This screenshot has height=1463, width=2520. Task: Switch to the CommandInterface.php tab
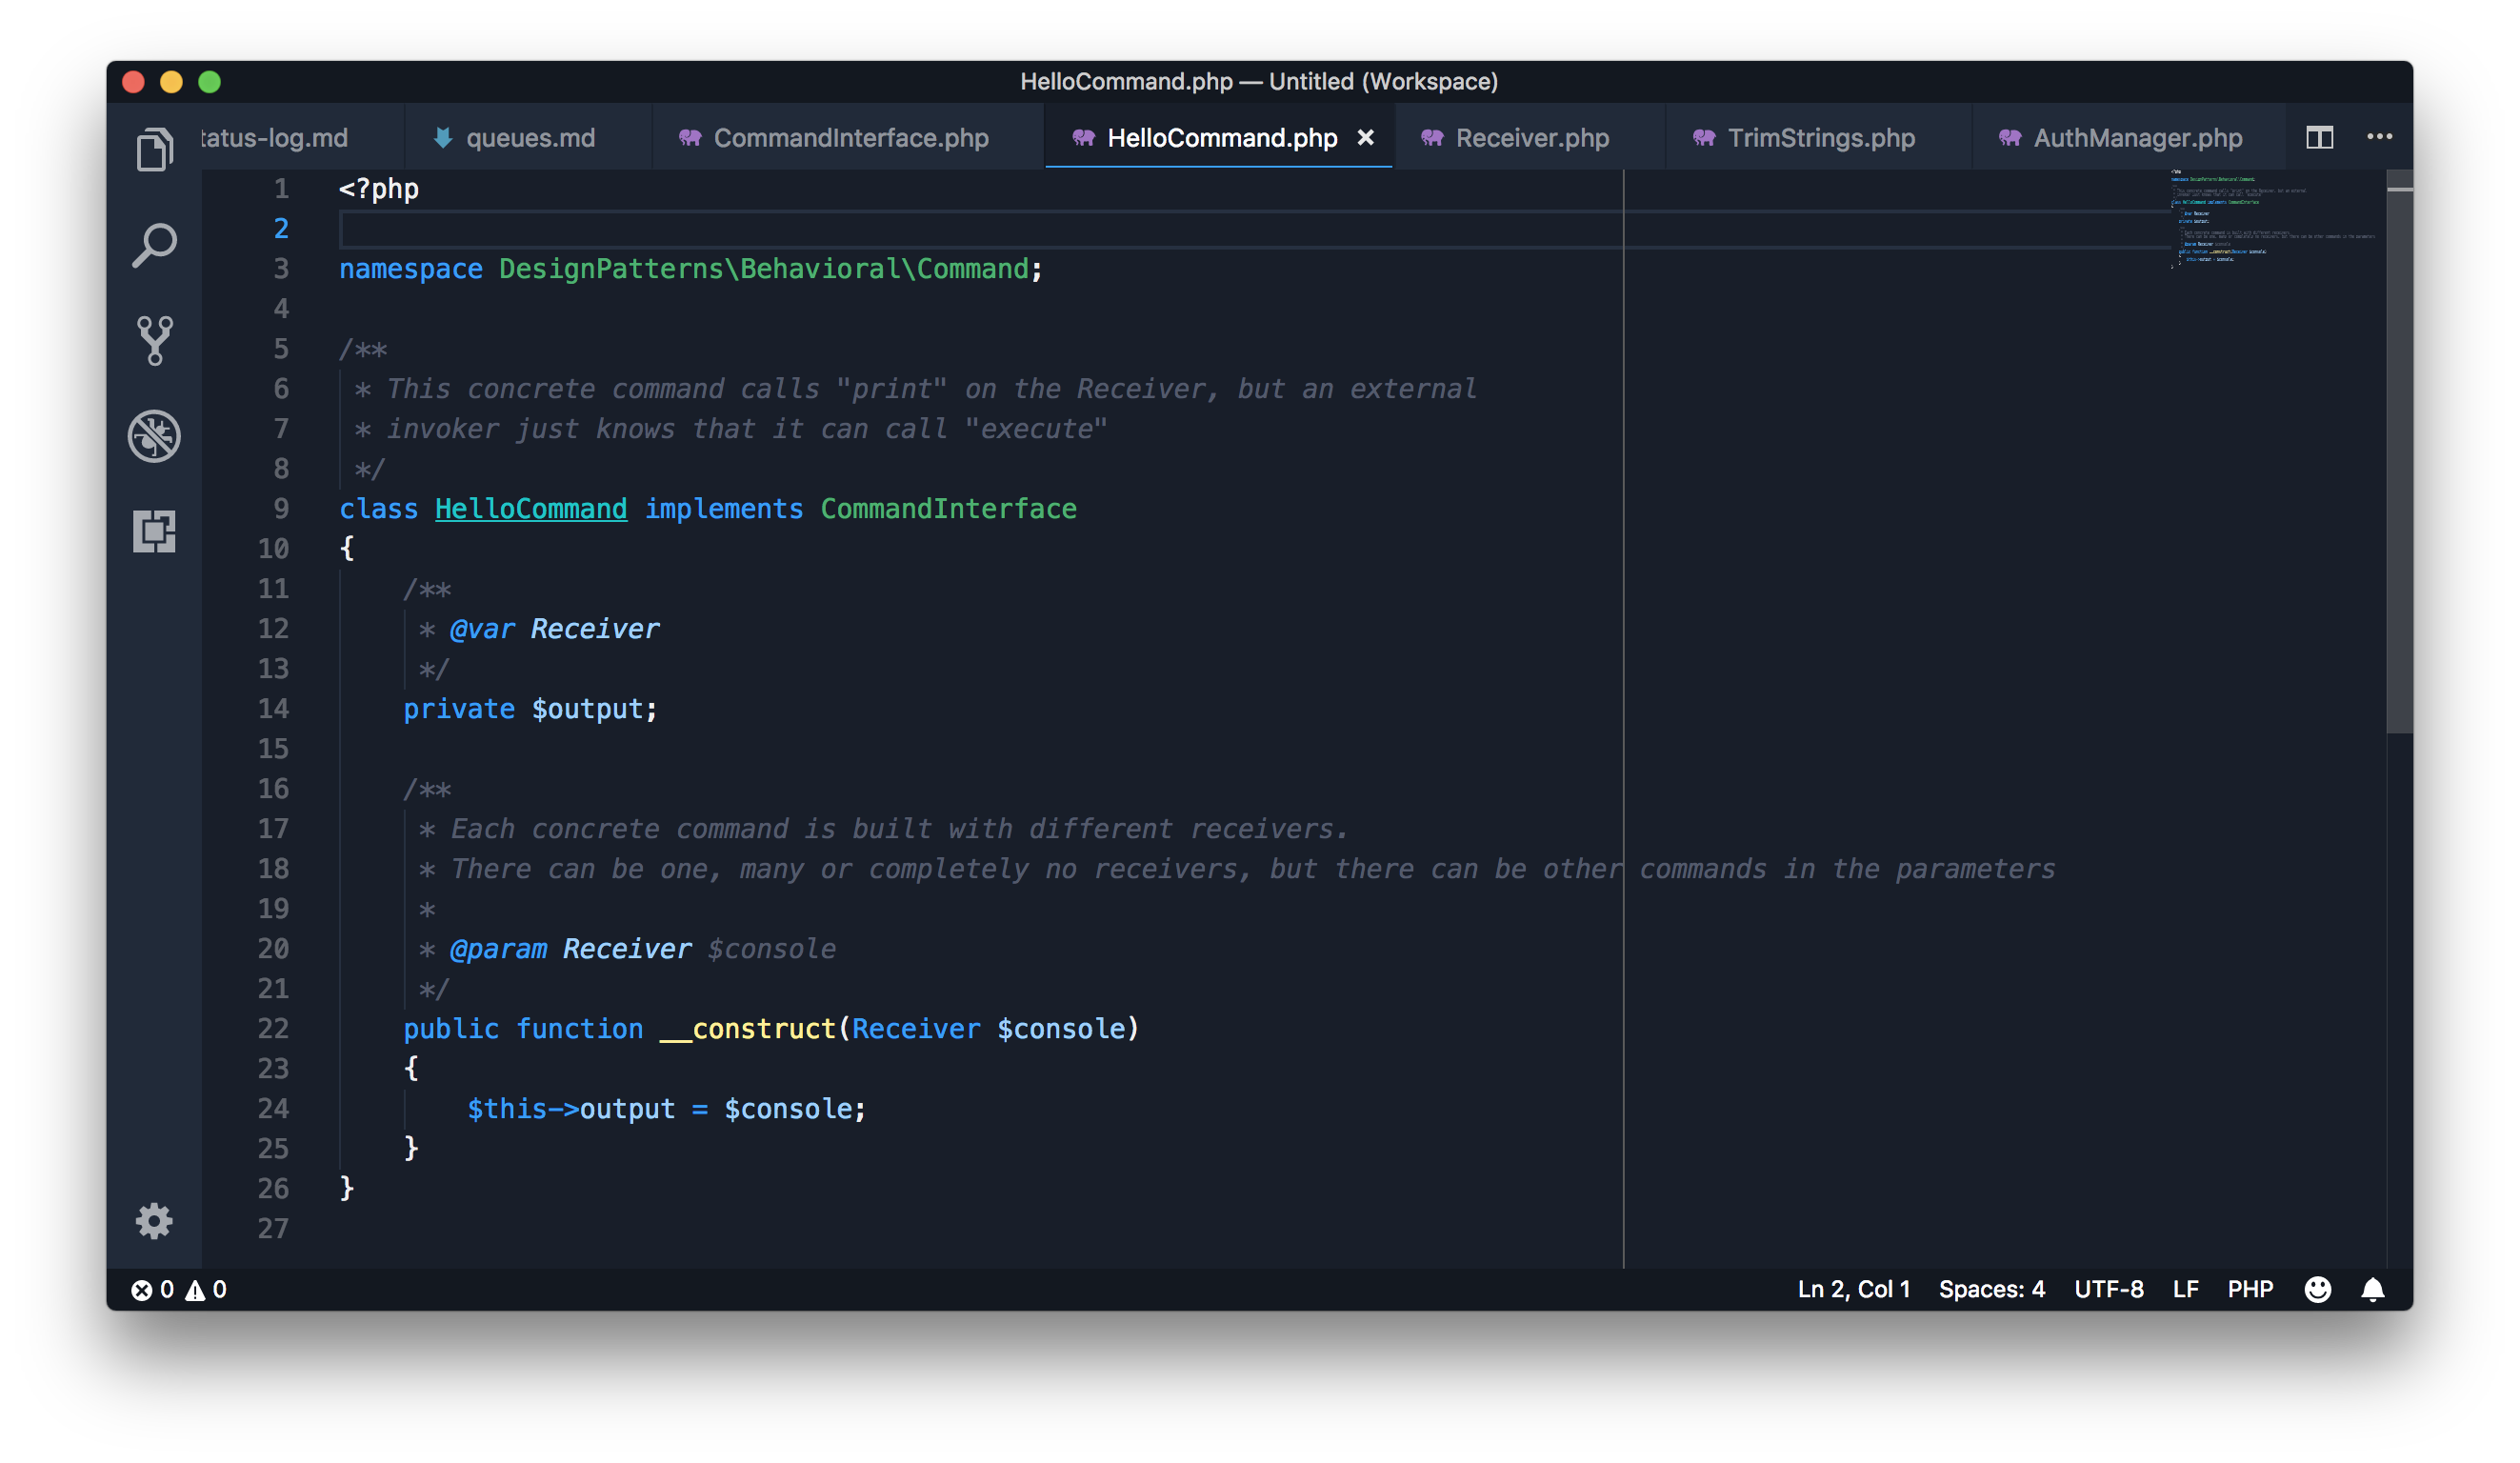coord(849,138)
